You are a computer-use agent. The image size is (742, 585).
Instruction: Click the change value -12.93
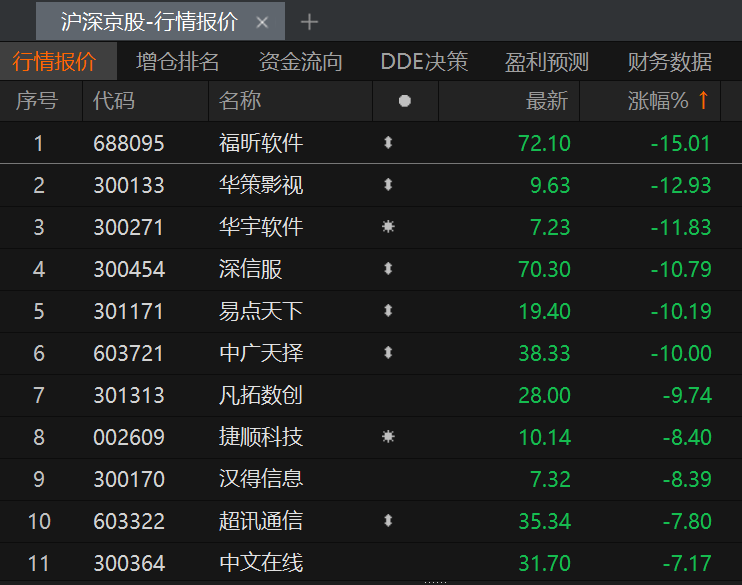680,186
